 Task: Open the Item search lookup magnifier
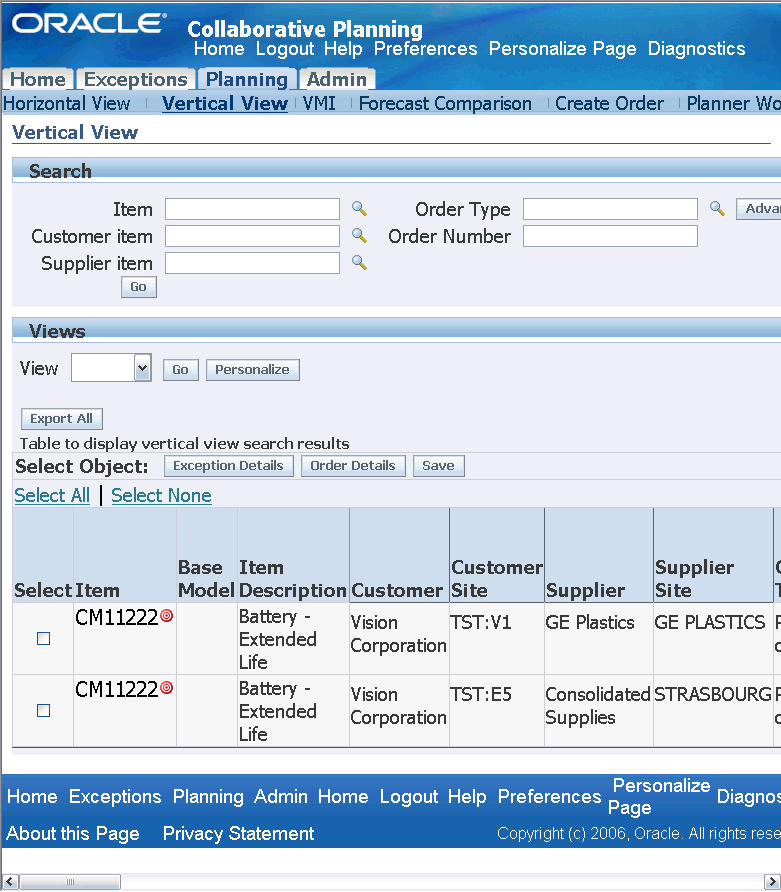(359, 209)
